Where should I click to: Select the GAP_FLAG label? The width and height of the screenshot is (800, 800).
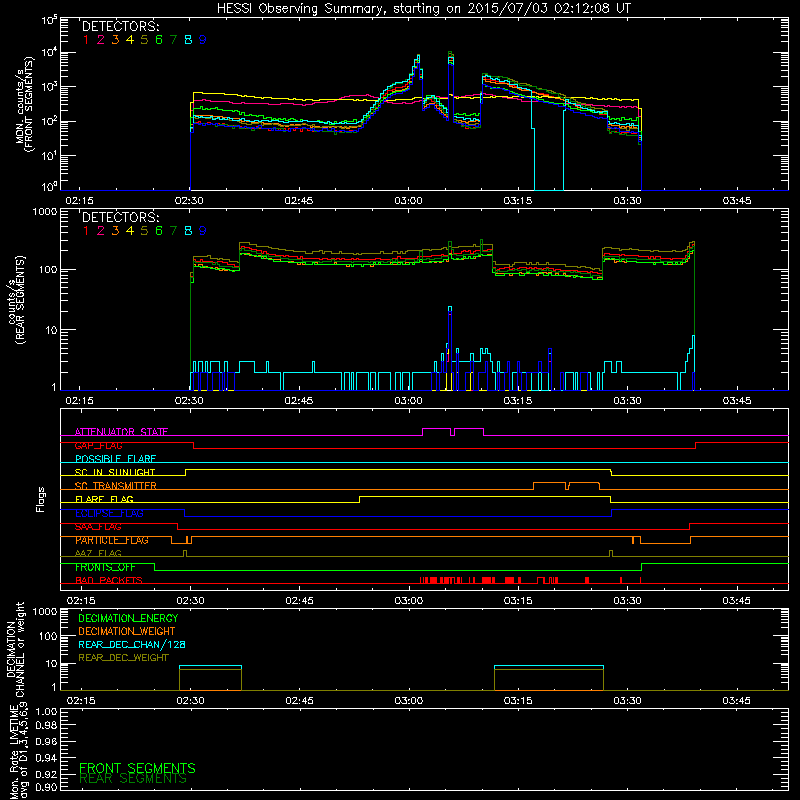[98, 445]
